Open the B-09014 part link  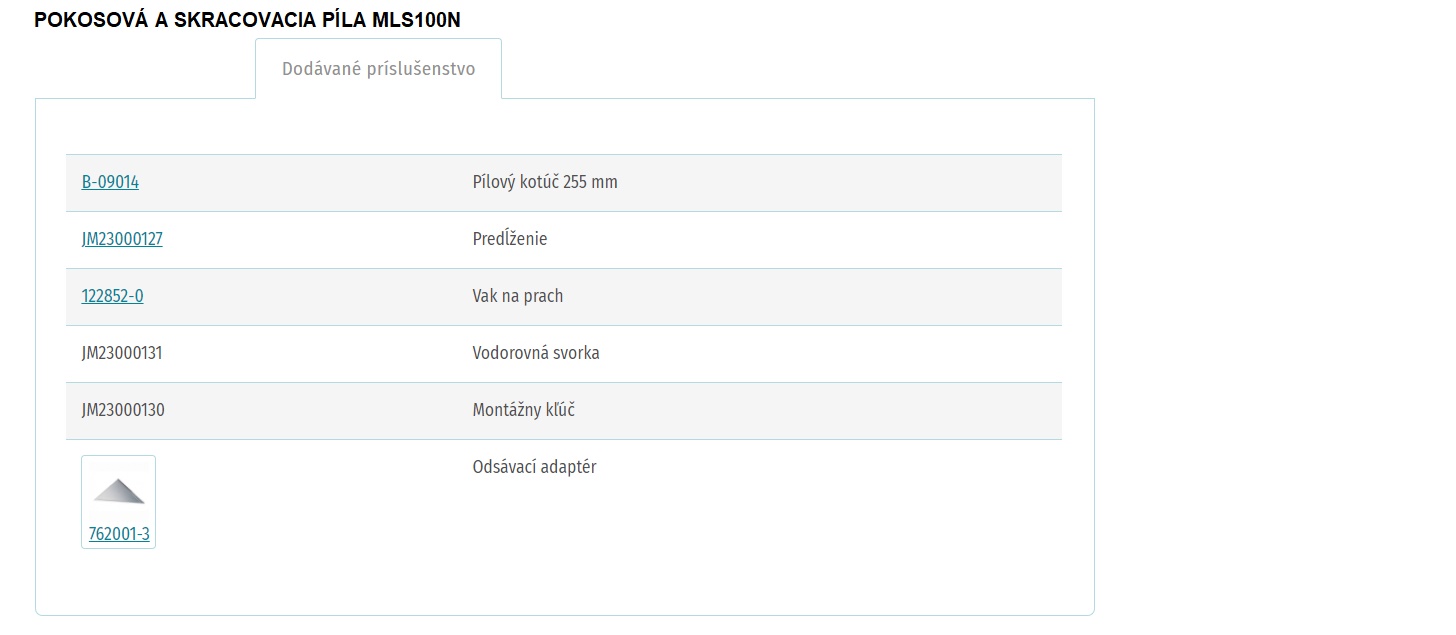[110, 182]
